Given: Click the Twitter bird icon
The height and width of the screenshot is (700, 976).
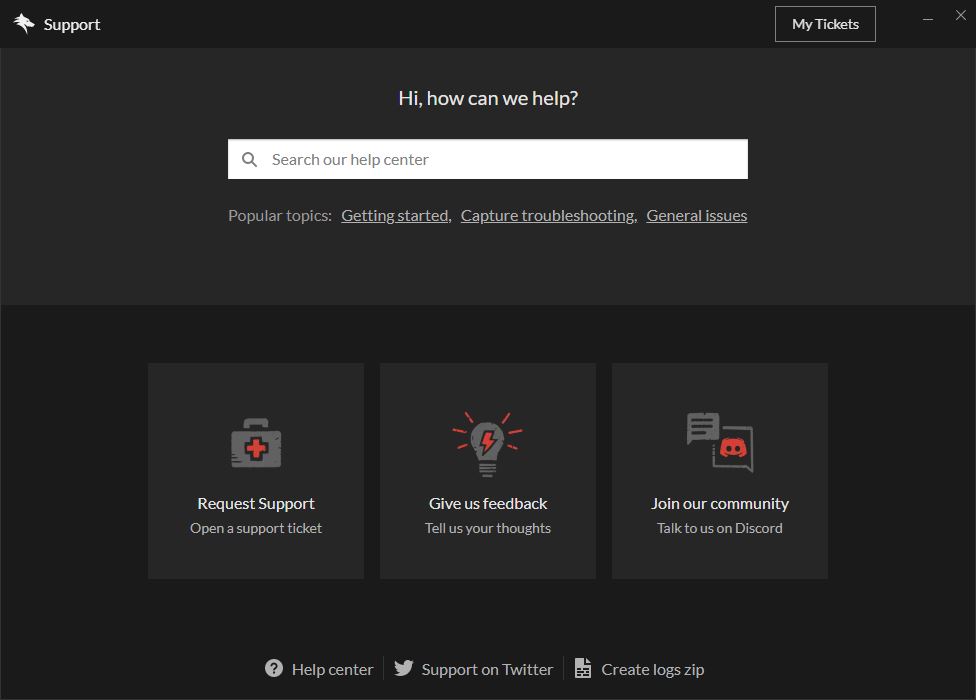Looking at the screenshot, I should [403, 668].
